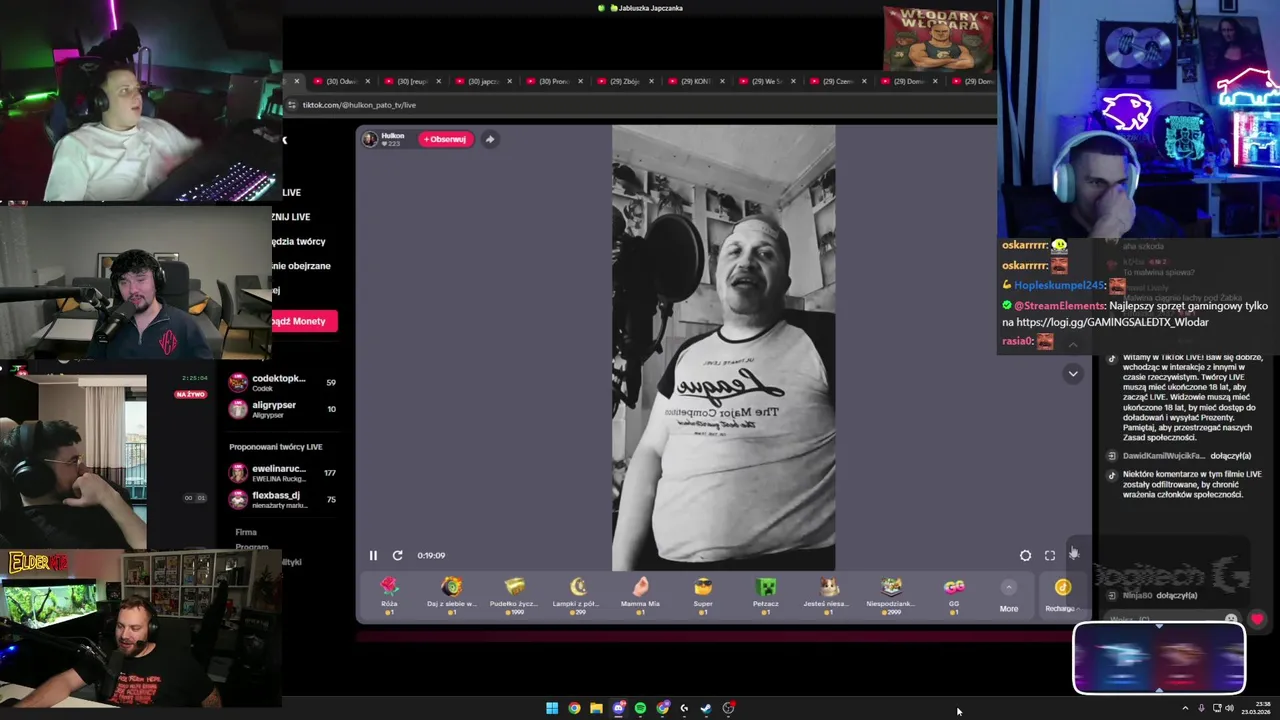Open File Explorer from taskbar
1280x720 pixels.
596,708
